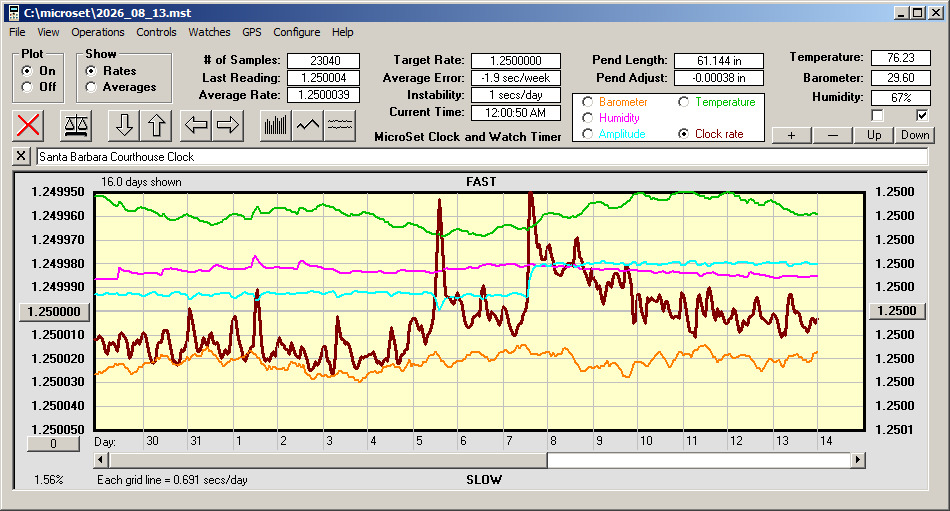Click the Current Time field
The width and height of the screenshot is (950, 511).
coord(516,112)
